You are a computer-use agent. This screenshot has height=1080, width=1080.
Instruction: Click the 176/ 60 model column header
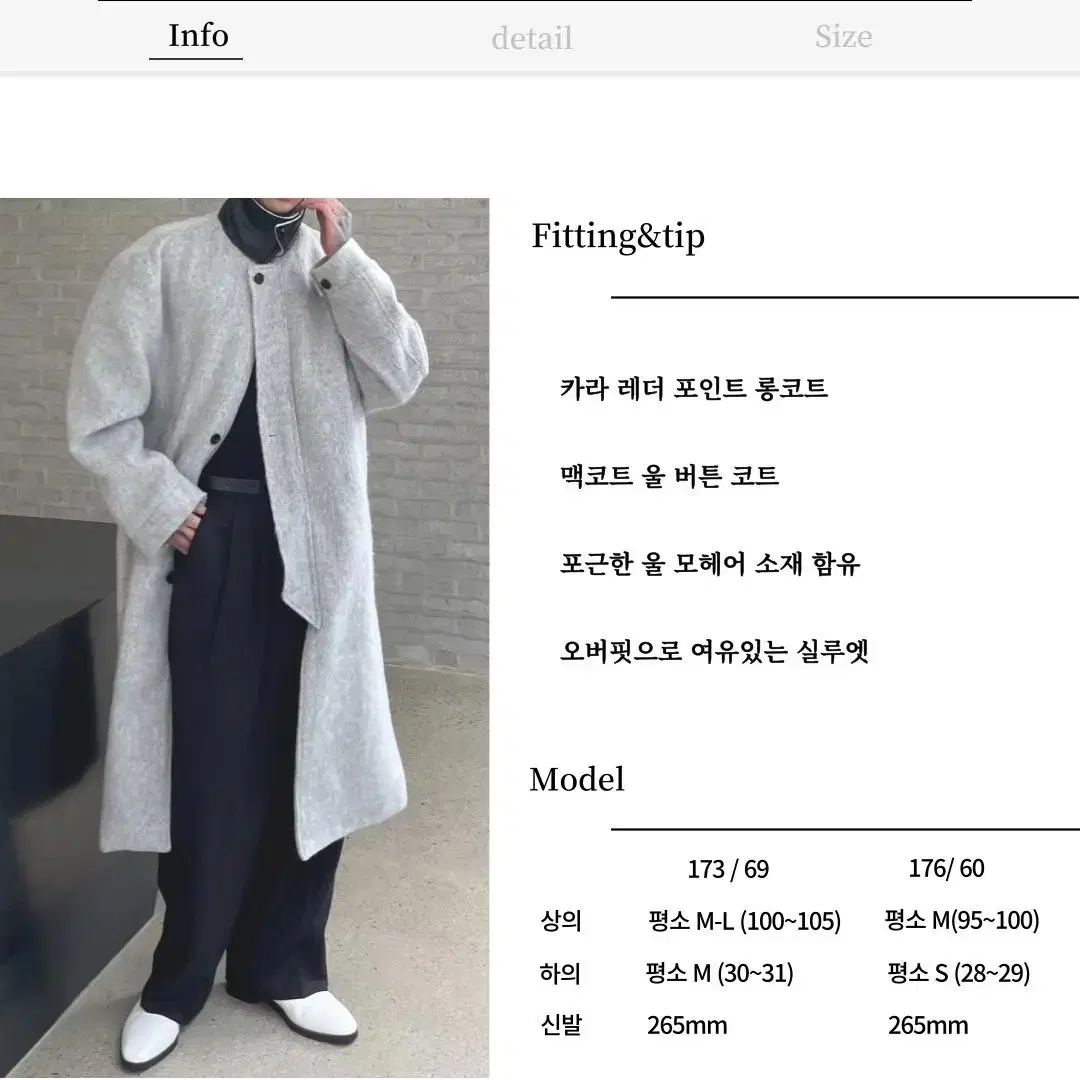(x=946, y=869)
